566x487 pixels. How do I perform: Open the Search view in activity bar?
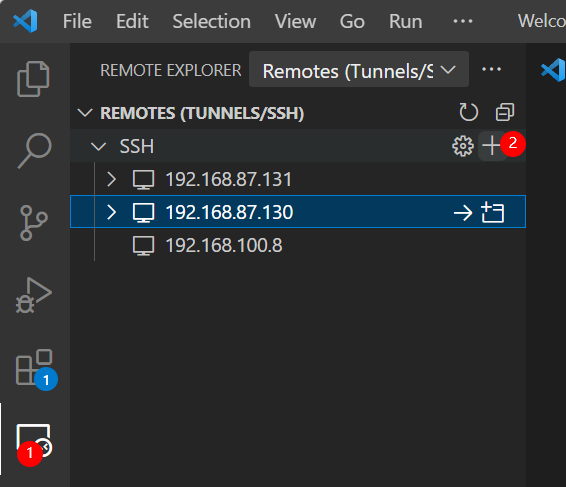tap(35, 151)
